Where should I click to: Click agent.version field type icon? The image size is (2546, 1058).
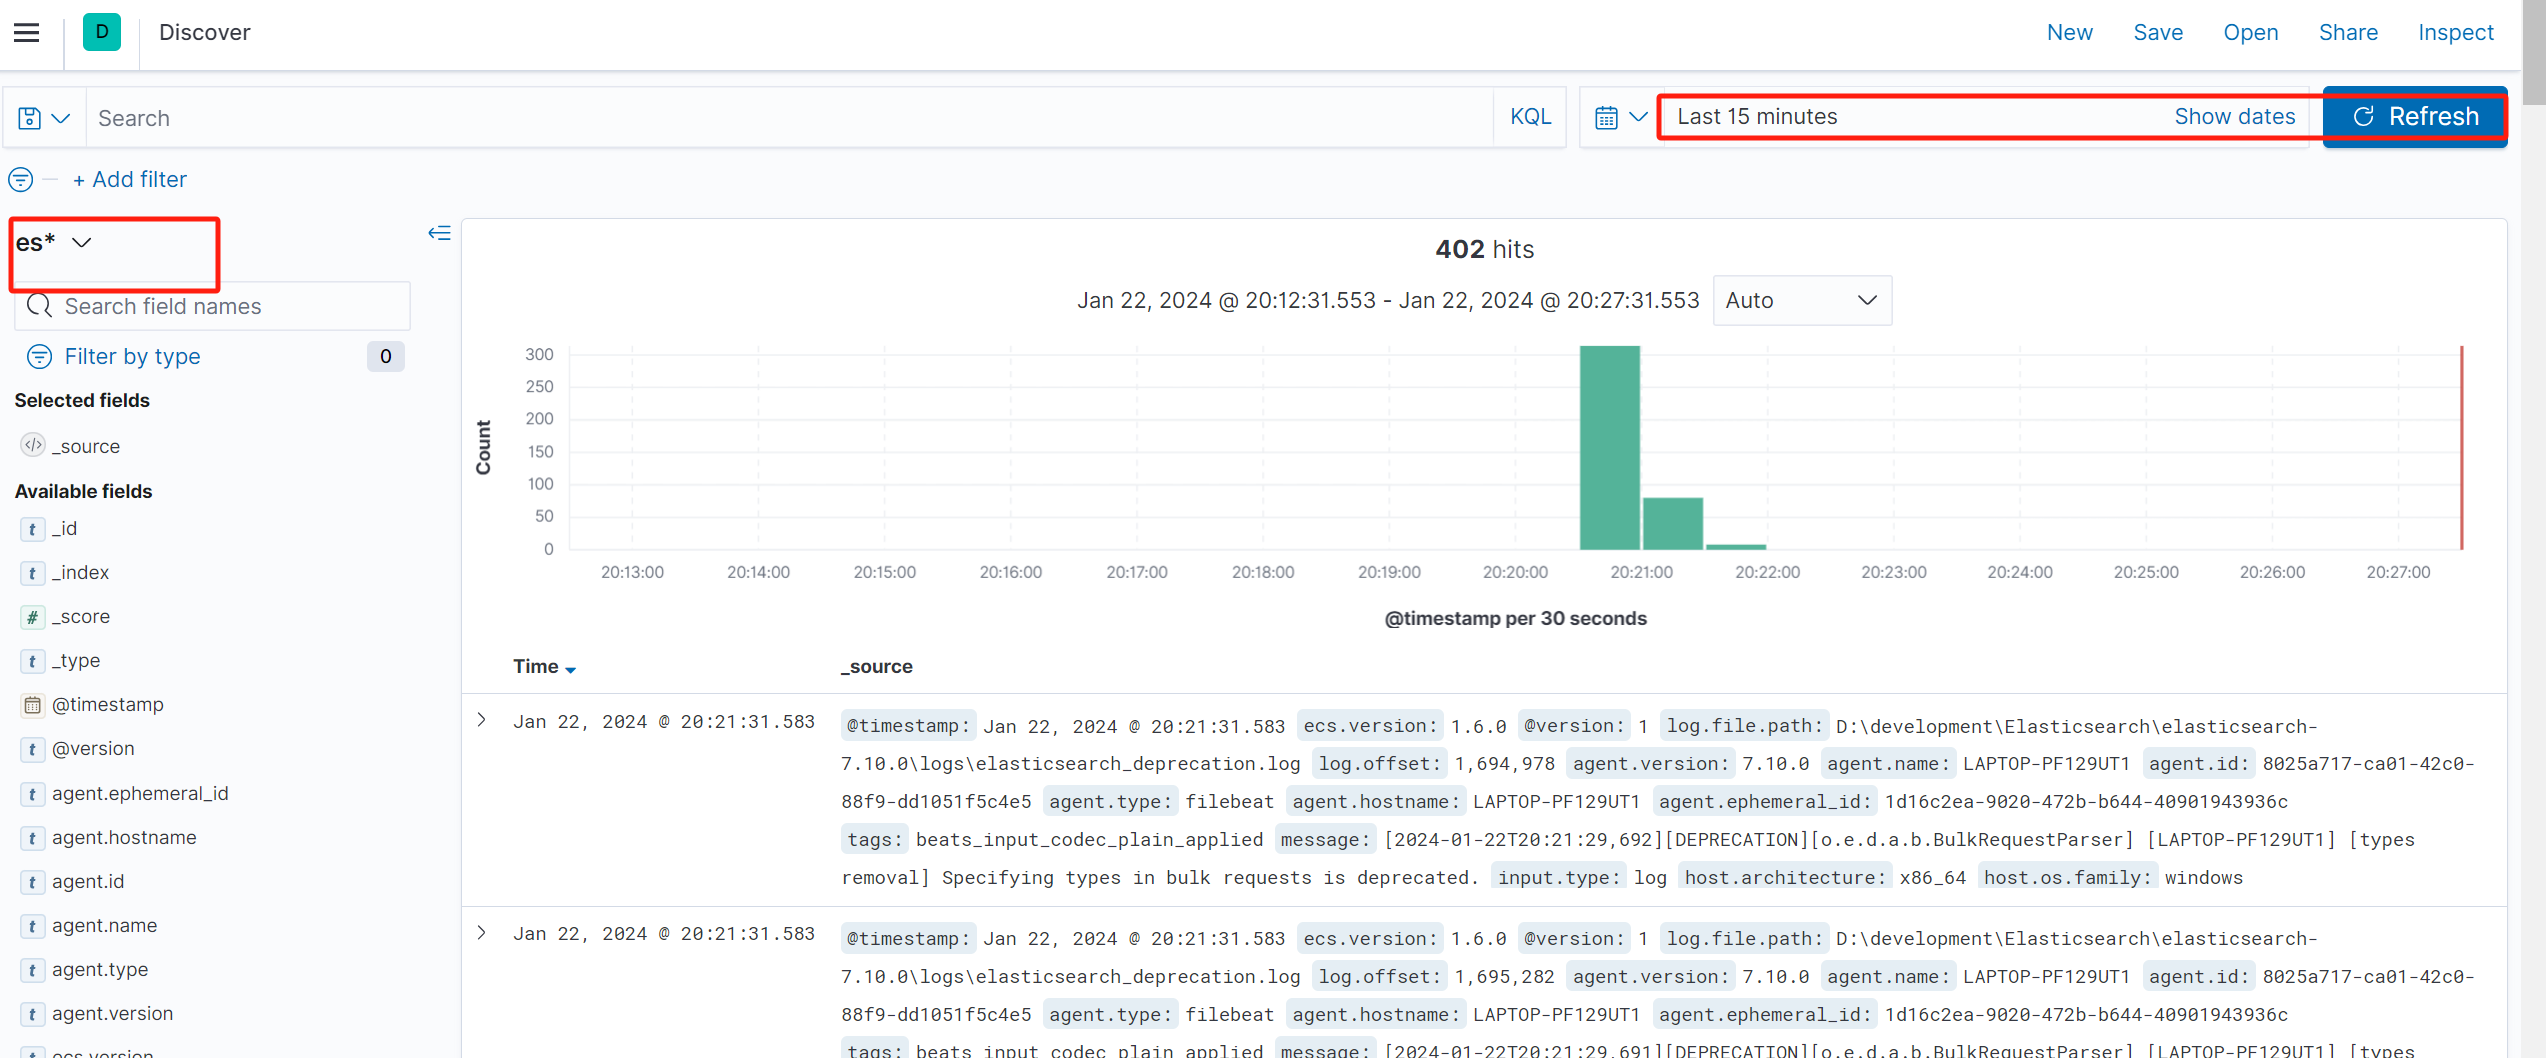pos(33,1014)
